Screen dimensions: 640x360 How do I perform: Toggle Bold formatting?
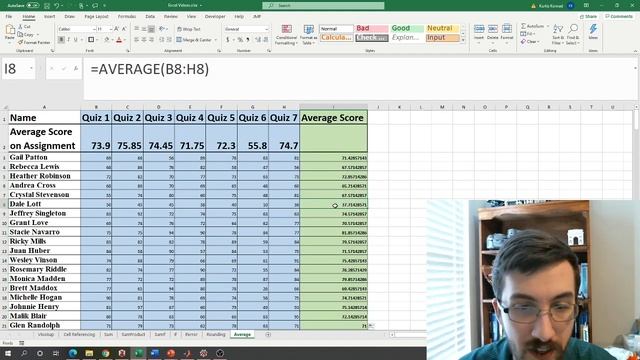tap(61, 40)
